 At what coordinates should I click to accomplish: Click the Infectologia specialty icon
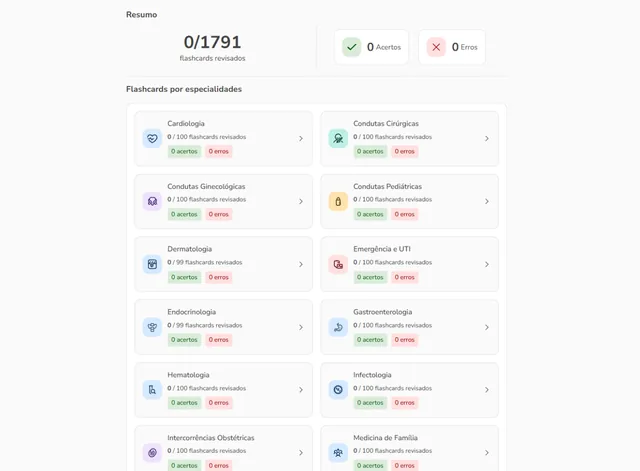pos(338,390)
